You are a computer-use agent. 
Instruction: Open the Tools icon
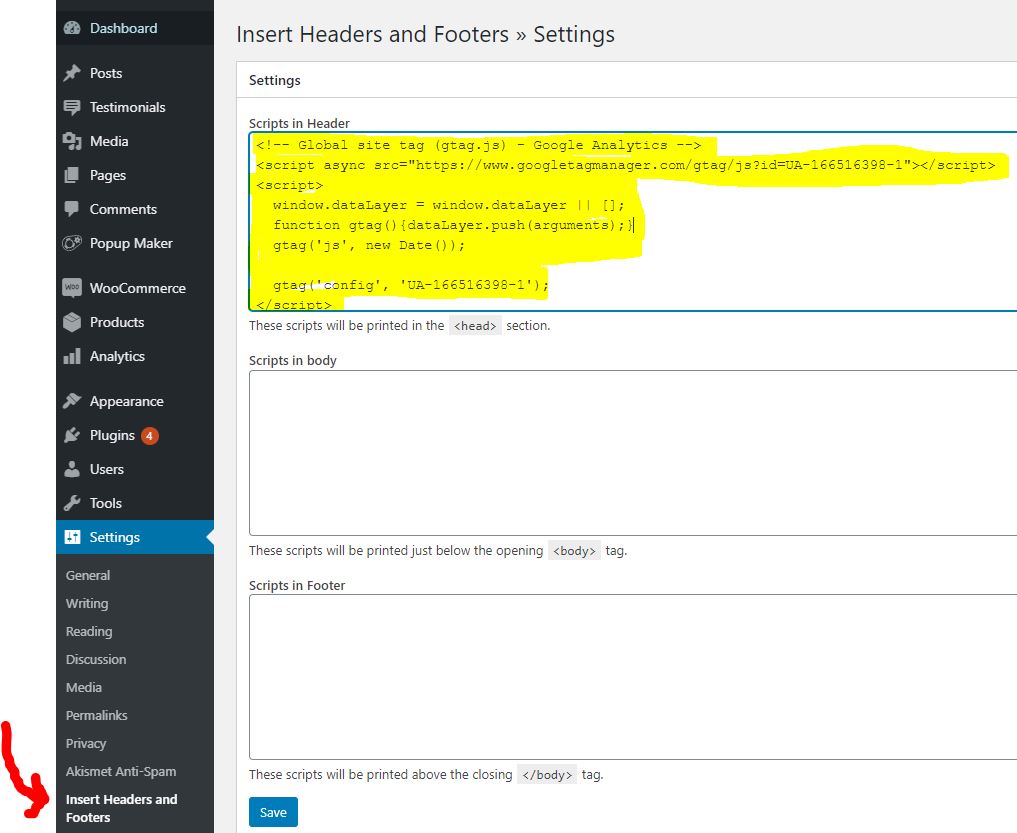tap(74, 503)
